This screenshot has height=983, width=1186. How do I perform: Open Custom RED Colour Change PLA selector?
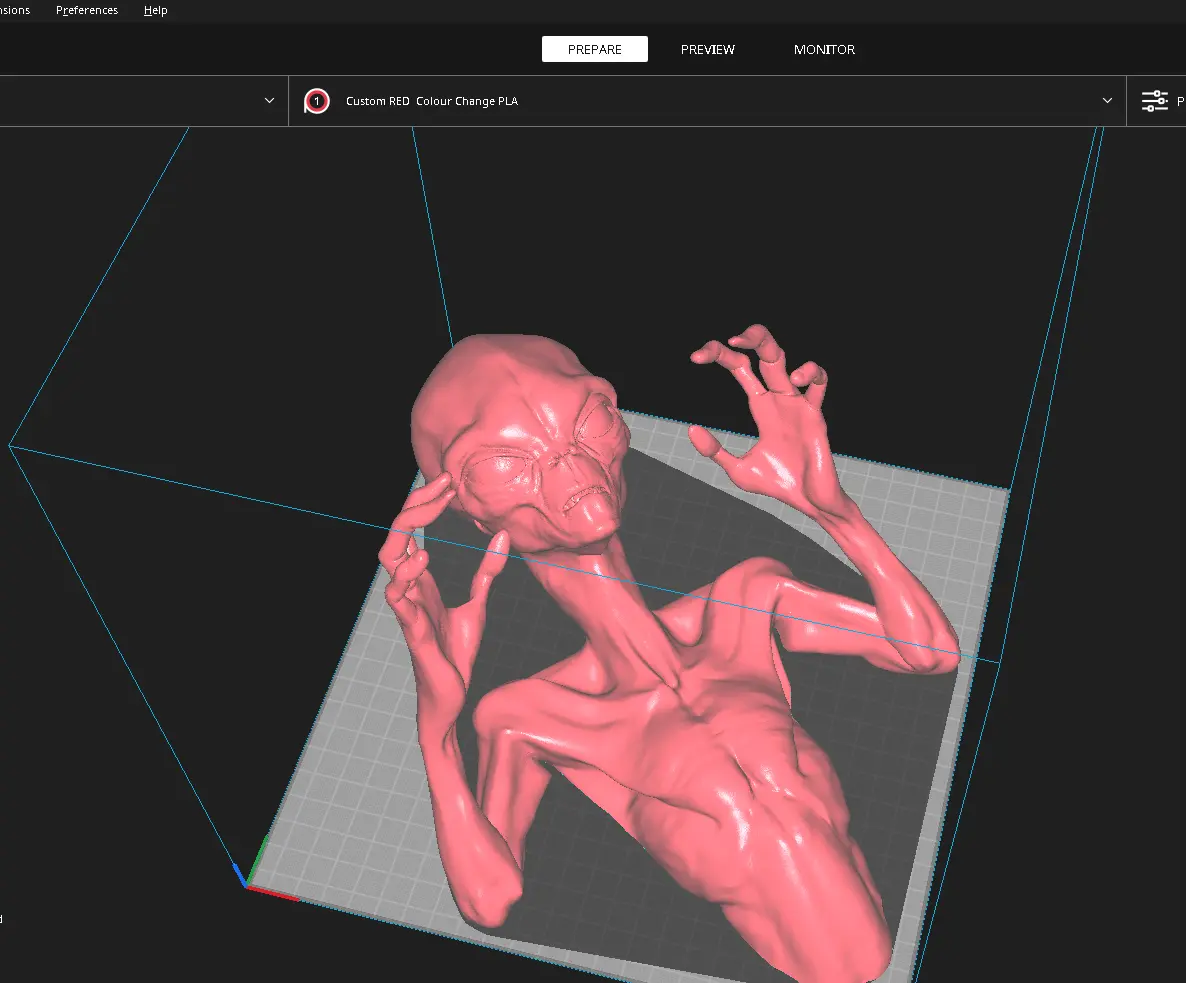pos(431,101)
